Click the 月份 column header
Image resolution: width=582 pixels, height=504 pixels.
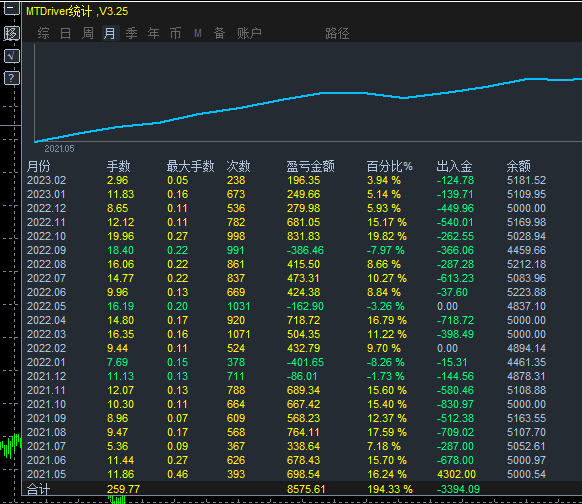click(x=38, y=166)
